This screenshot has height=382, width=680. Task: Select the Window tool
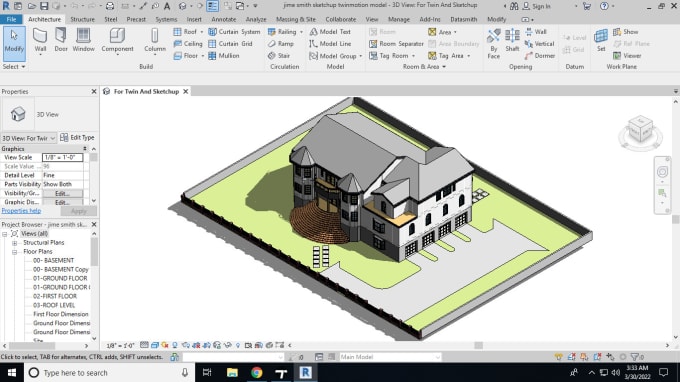[83, 40]
